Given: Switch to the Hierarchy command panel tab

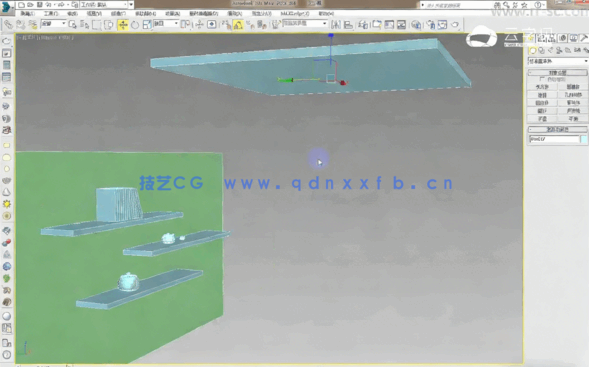Looking at the screenshot, I should pos(552,38).
